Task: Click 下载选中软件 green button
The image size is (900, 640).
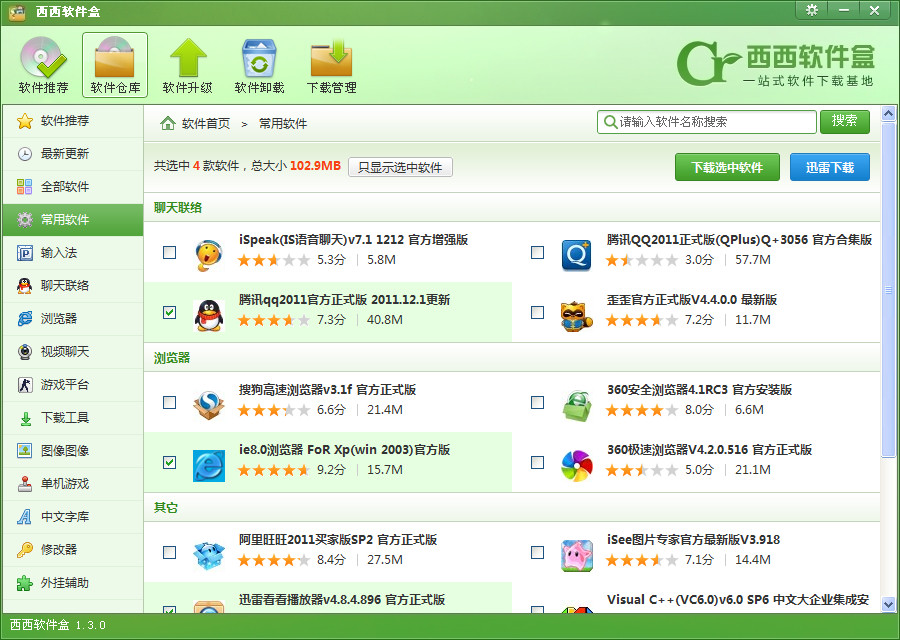Action: 727,167
